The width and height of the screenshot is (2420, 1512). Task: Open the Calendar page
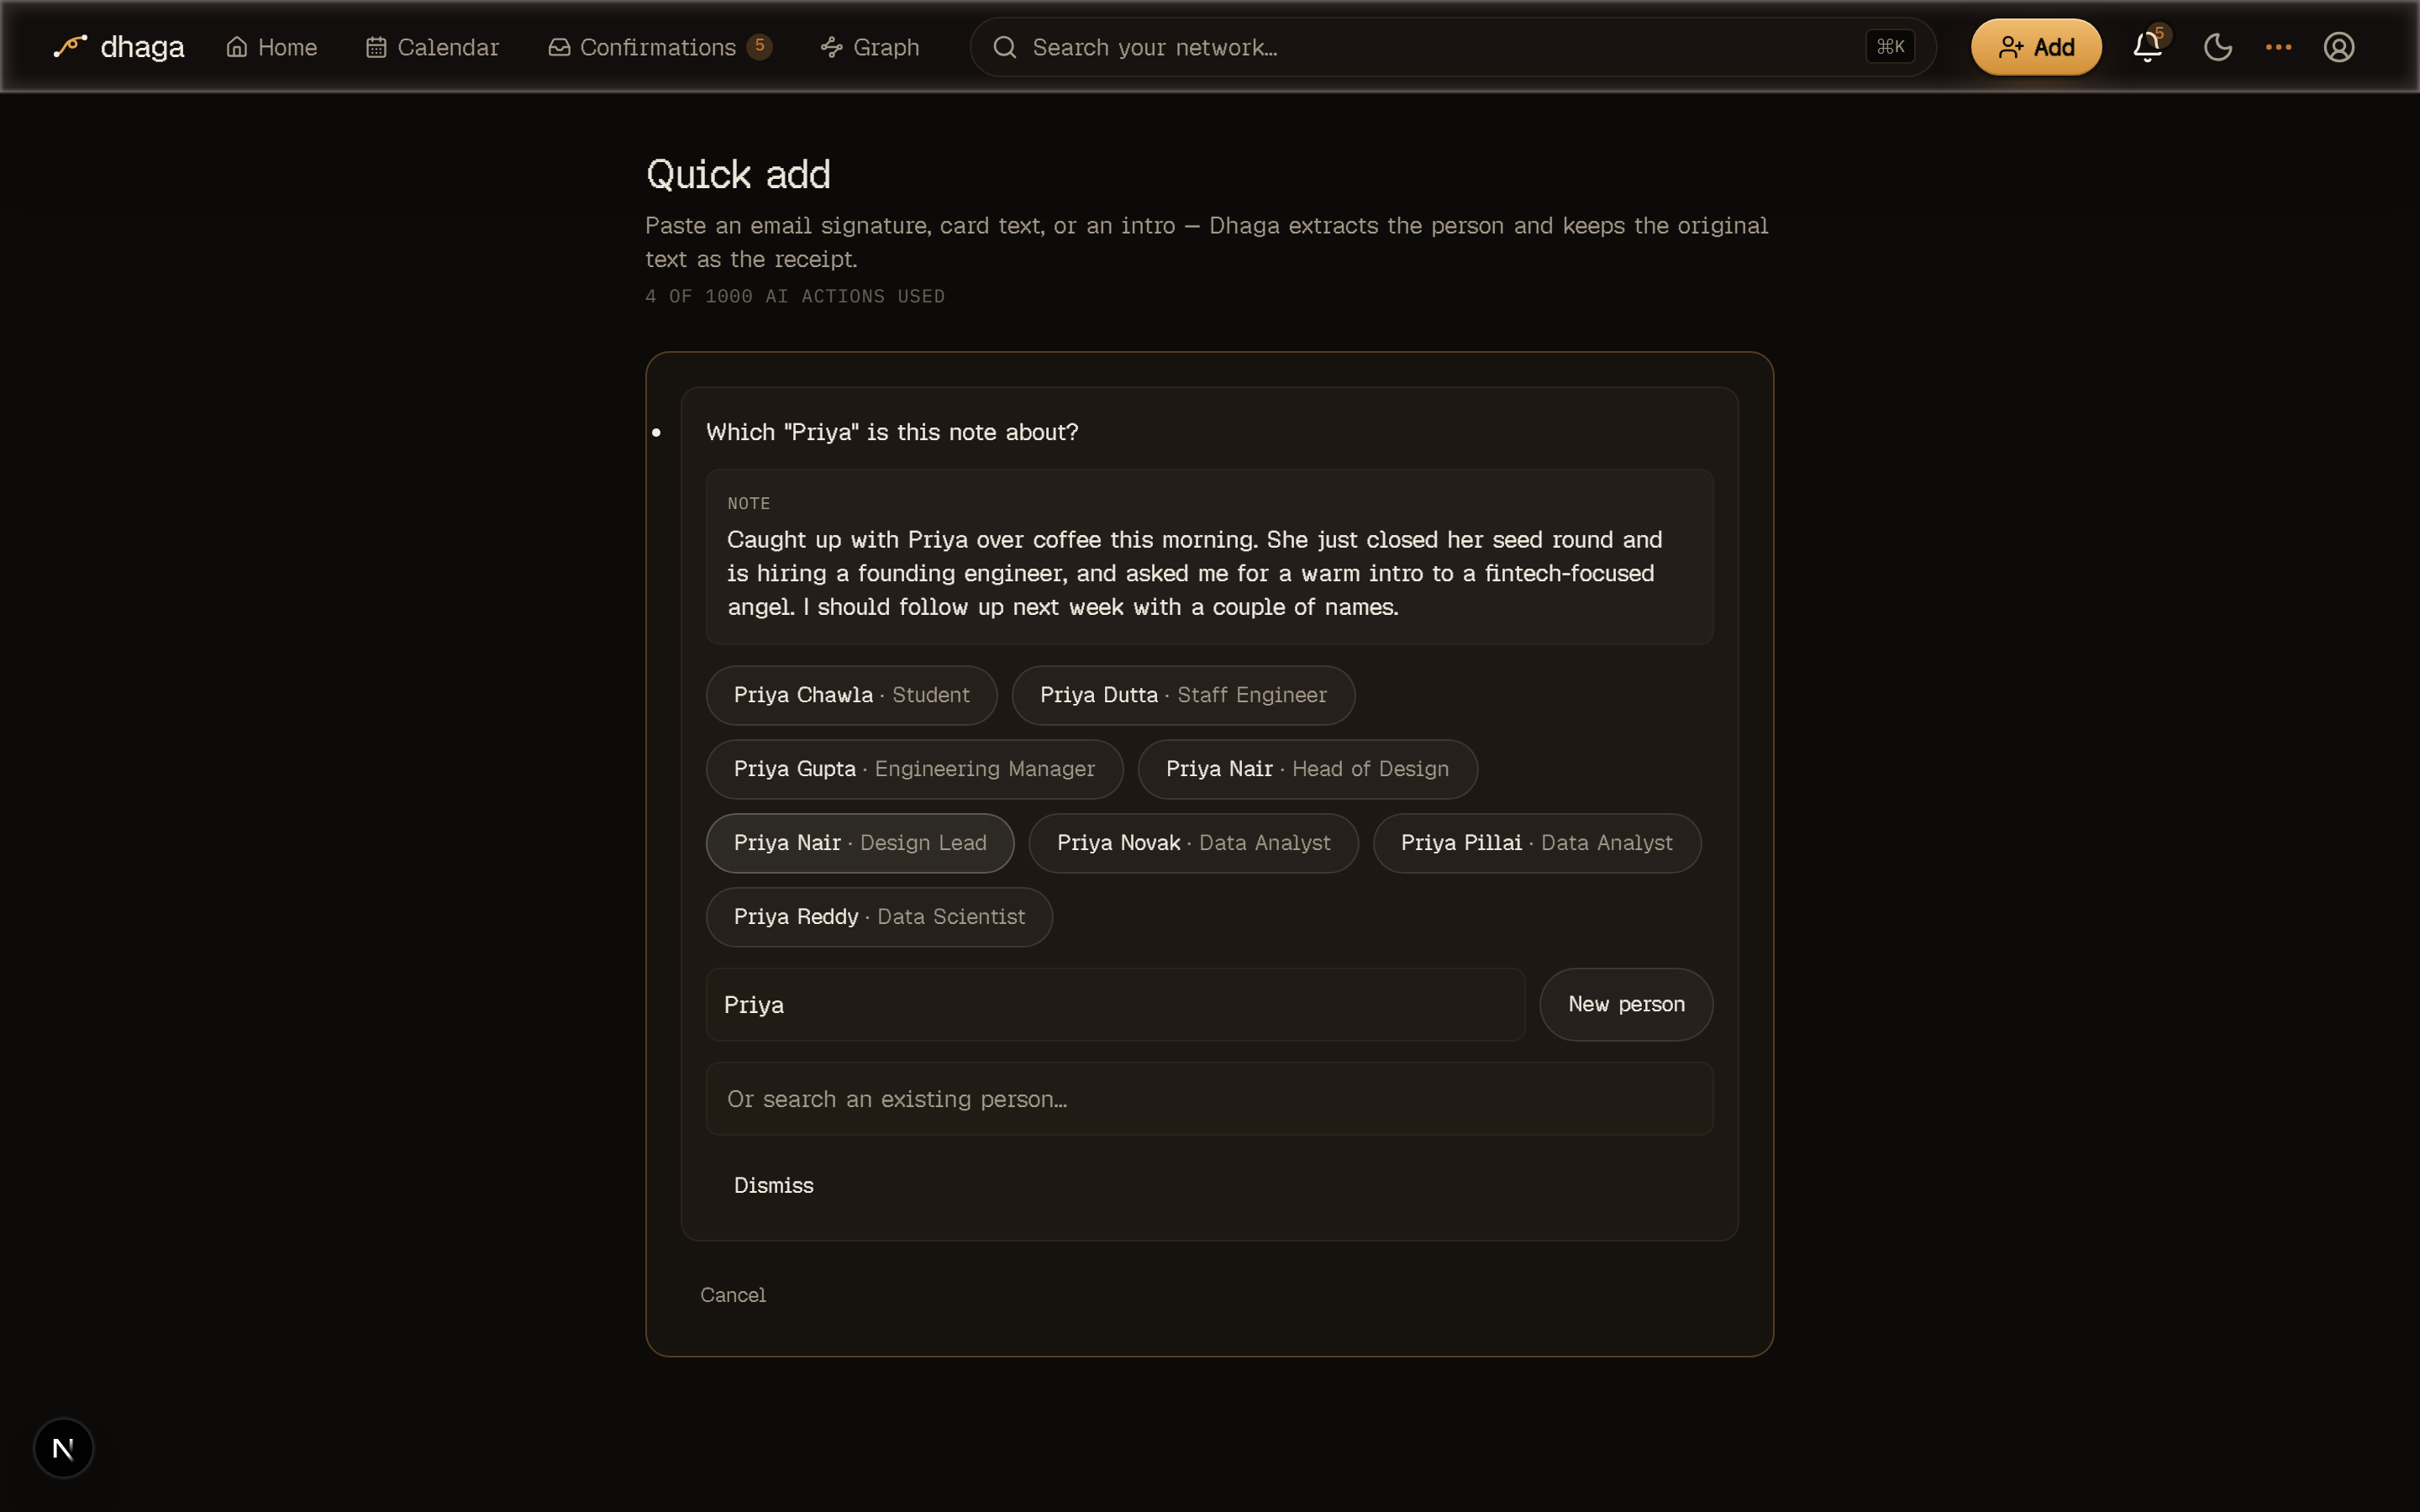(x=432, y=47)
